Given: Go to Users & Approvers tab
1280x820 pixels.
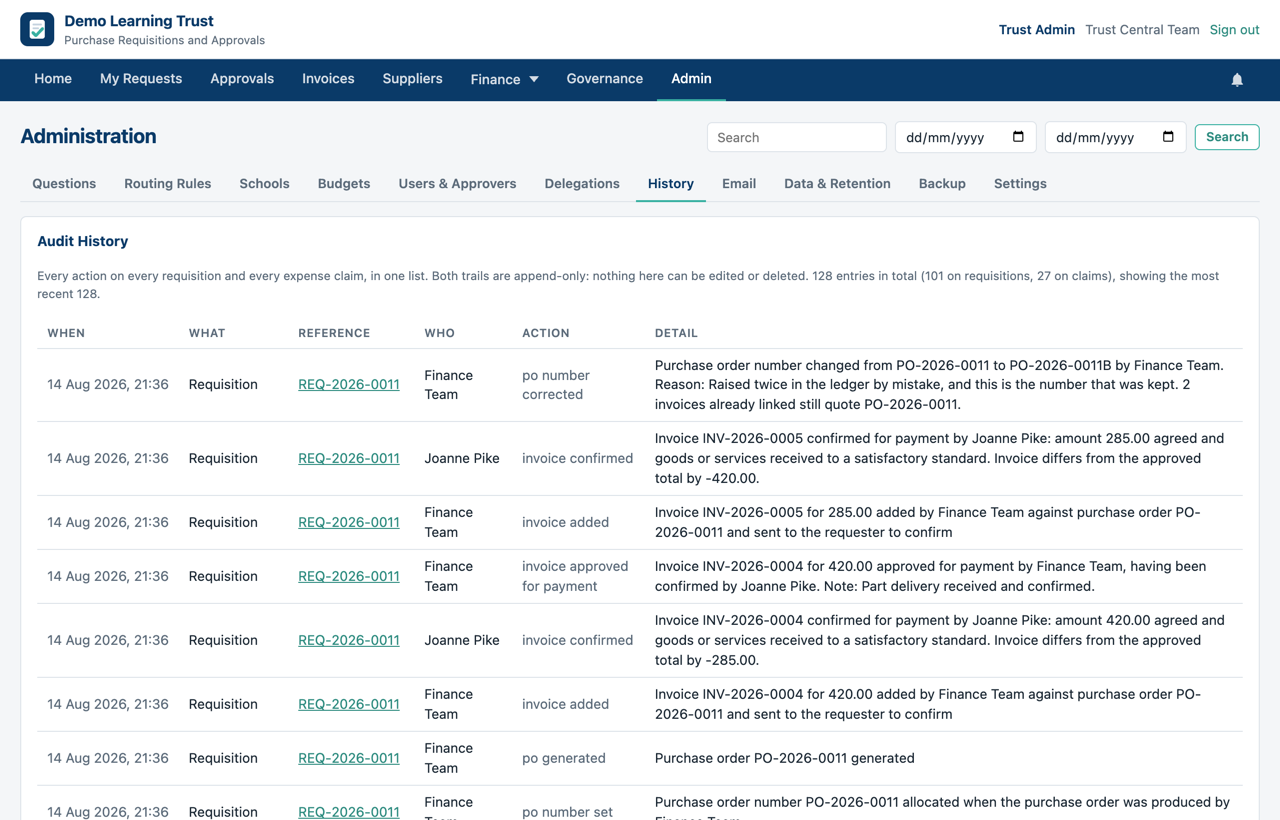Looking at the screenshot, I should coord(457,184).
